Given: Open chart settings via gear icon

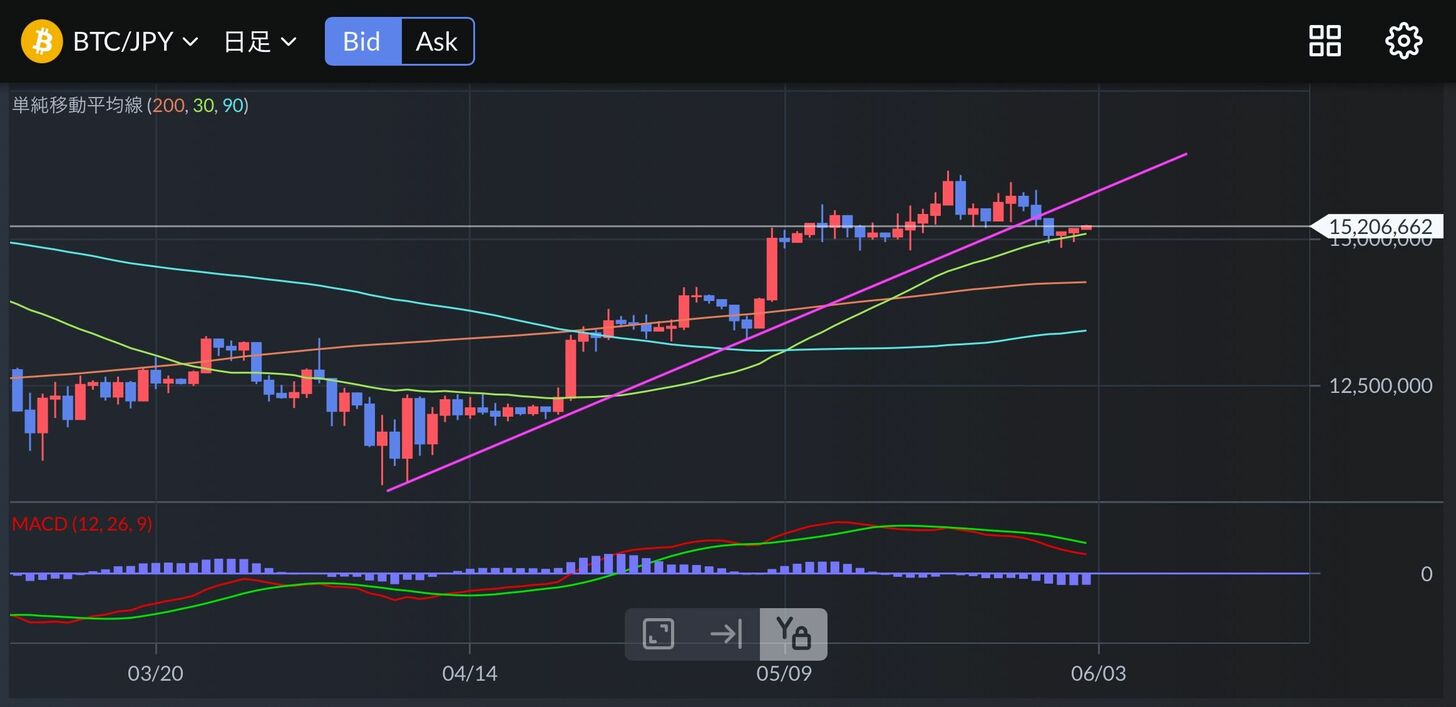Looking at the screenshot, I should click(x=1403, y=41).
